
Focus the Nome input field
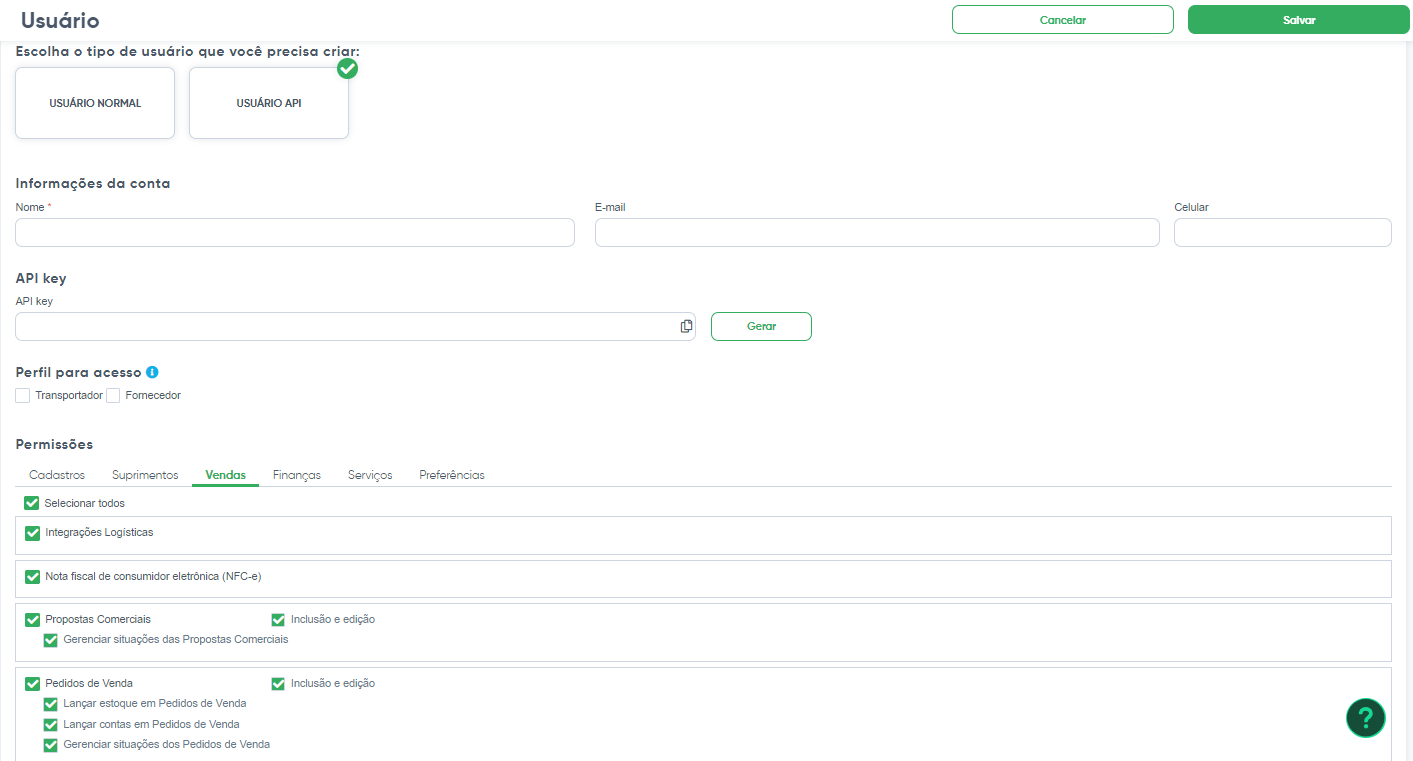(x=295, y=233)
